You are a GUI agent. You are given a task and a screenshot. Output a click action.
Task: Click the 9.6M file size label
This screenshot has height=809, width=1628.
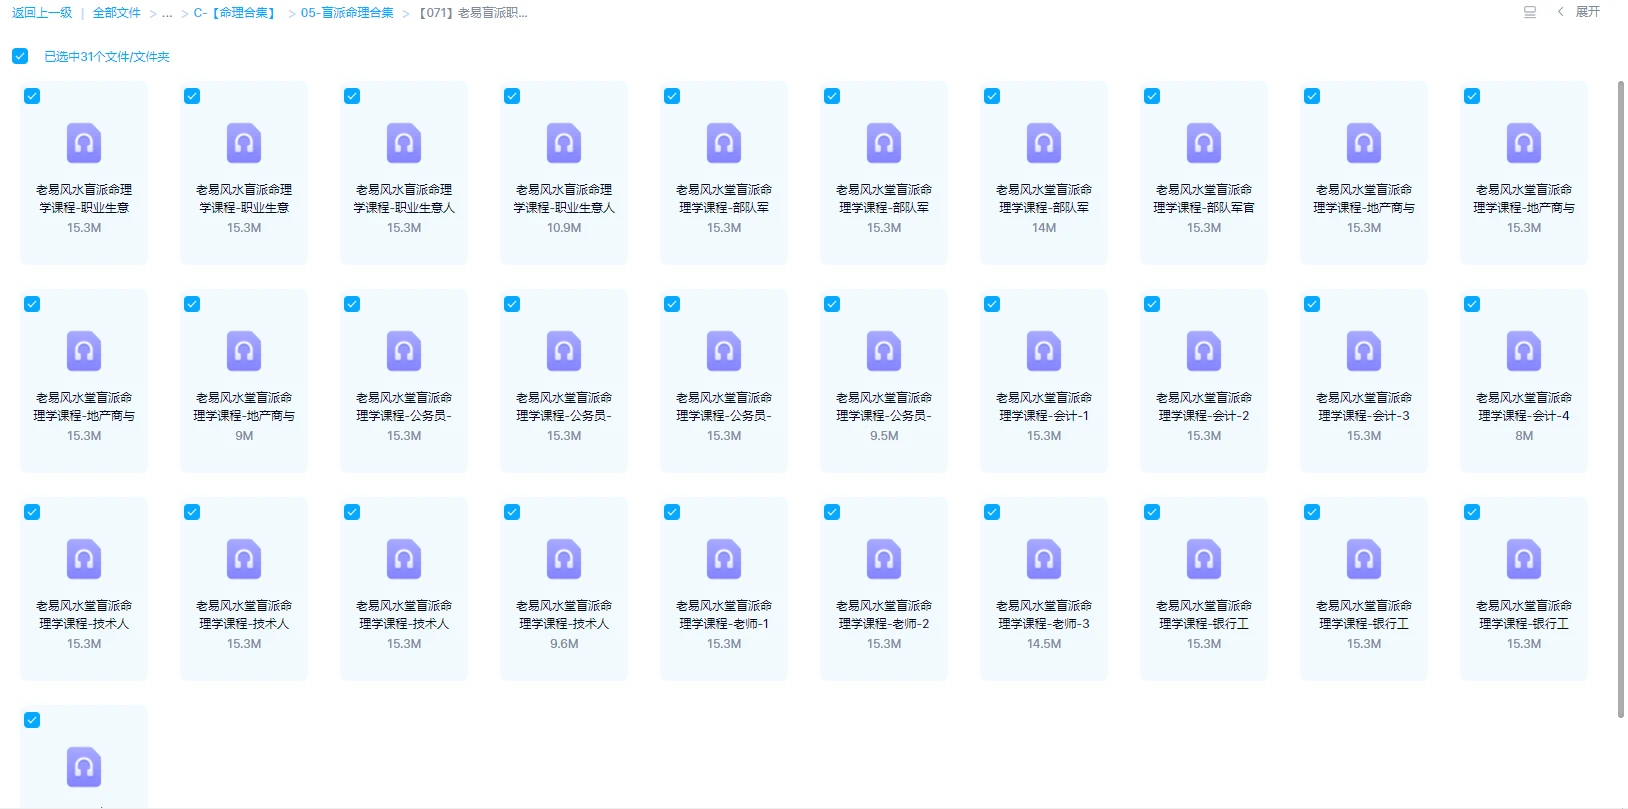point(564,644)
